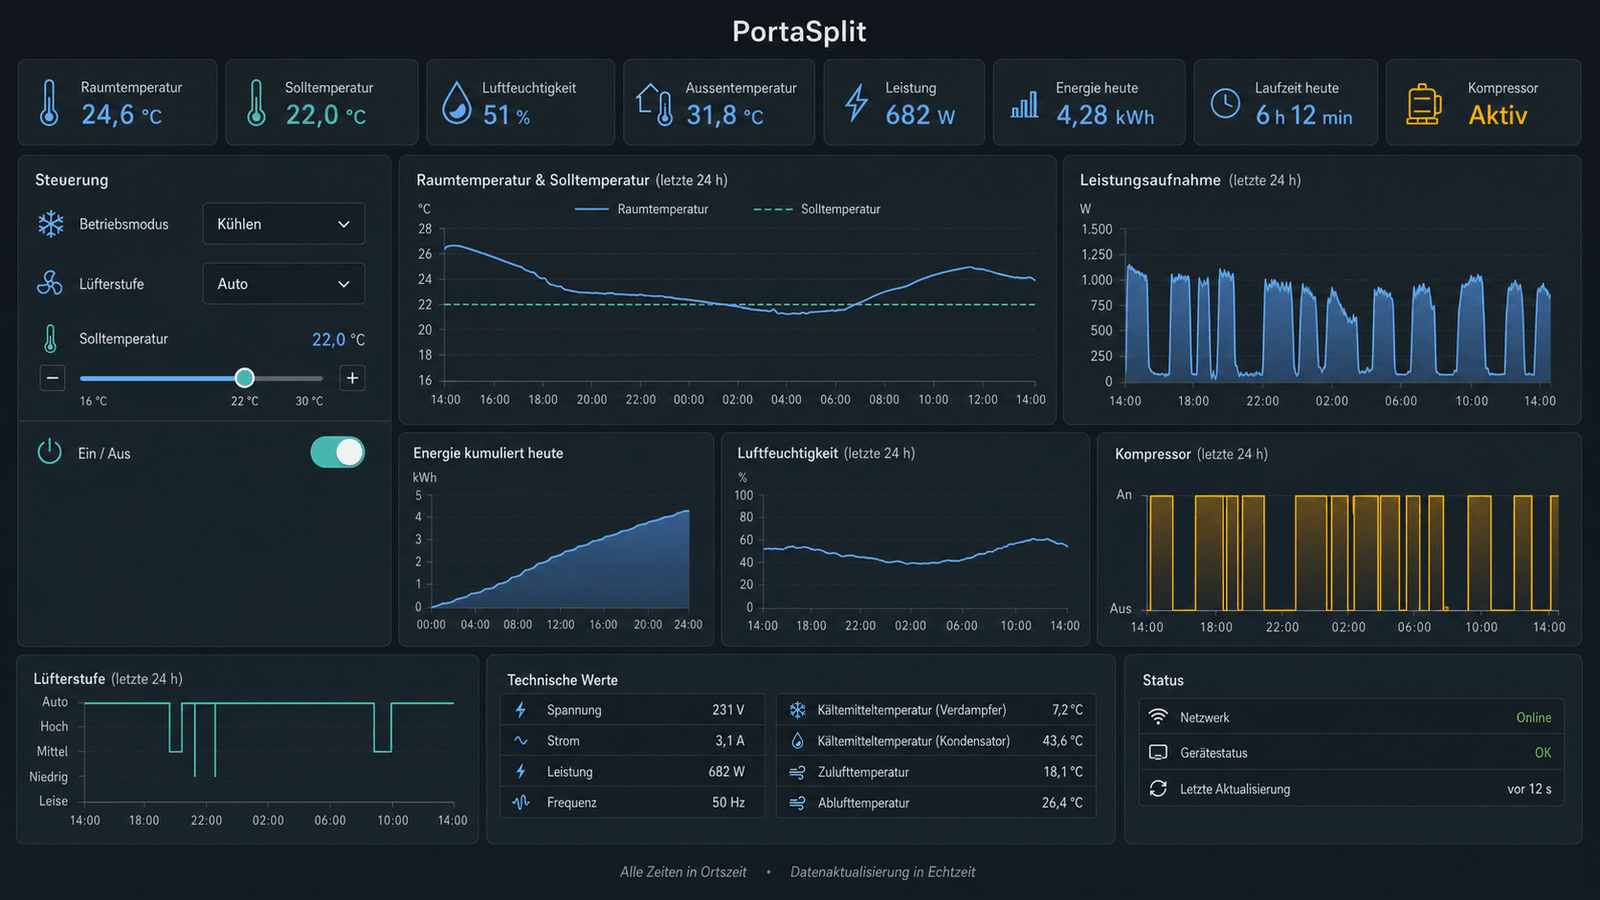Click the Strom value 3,1 A

click(x=730, y=741)
